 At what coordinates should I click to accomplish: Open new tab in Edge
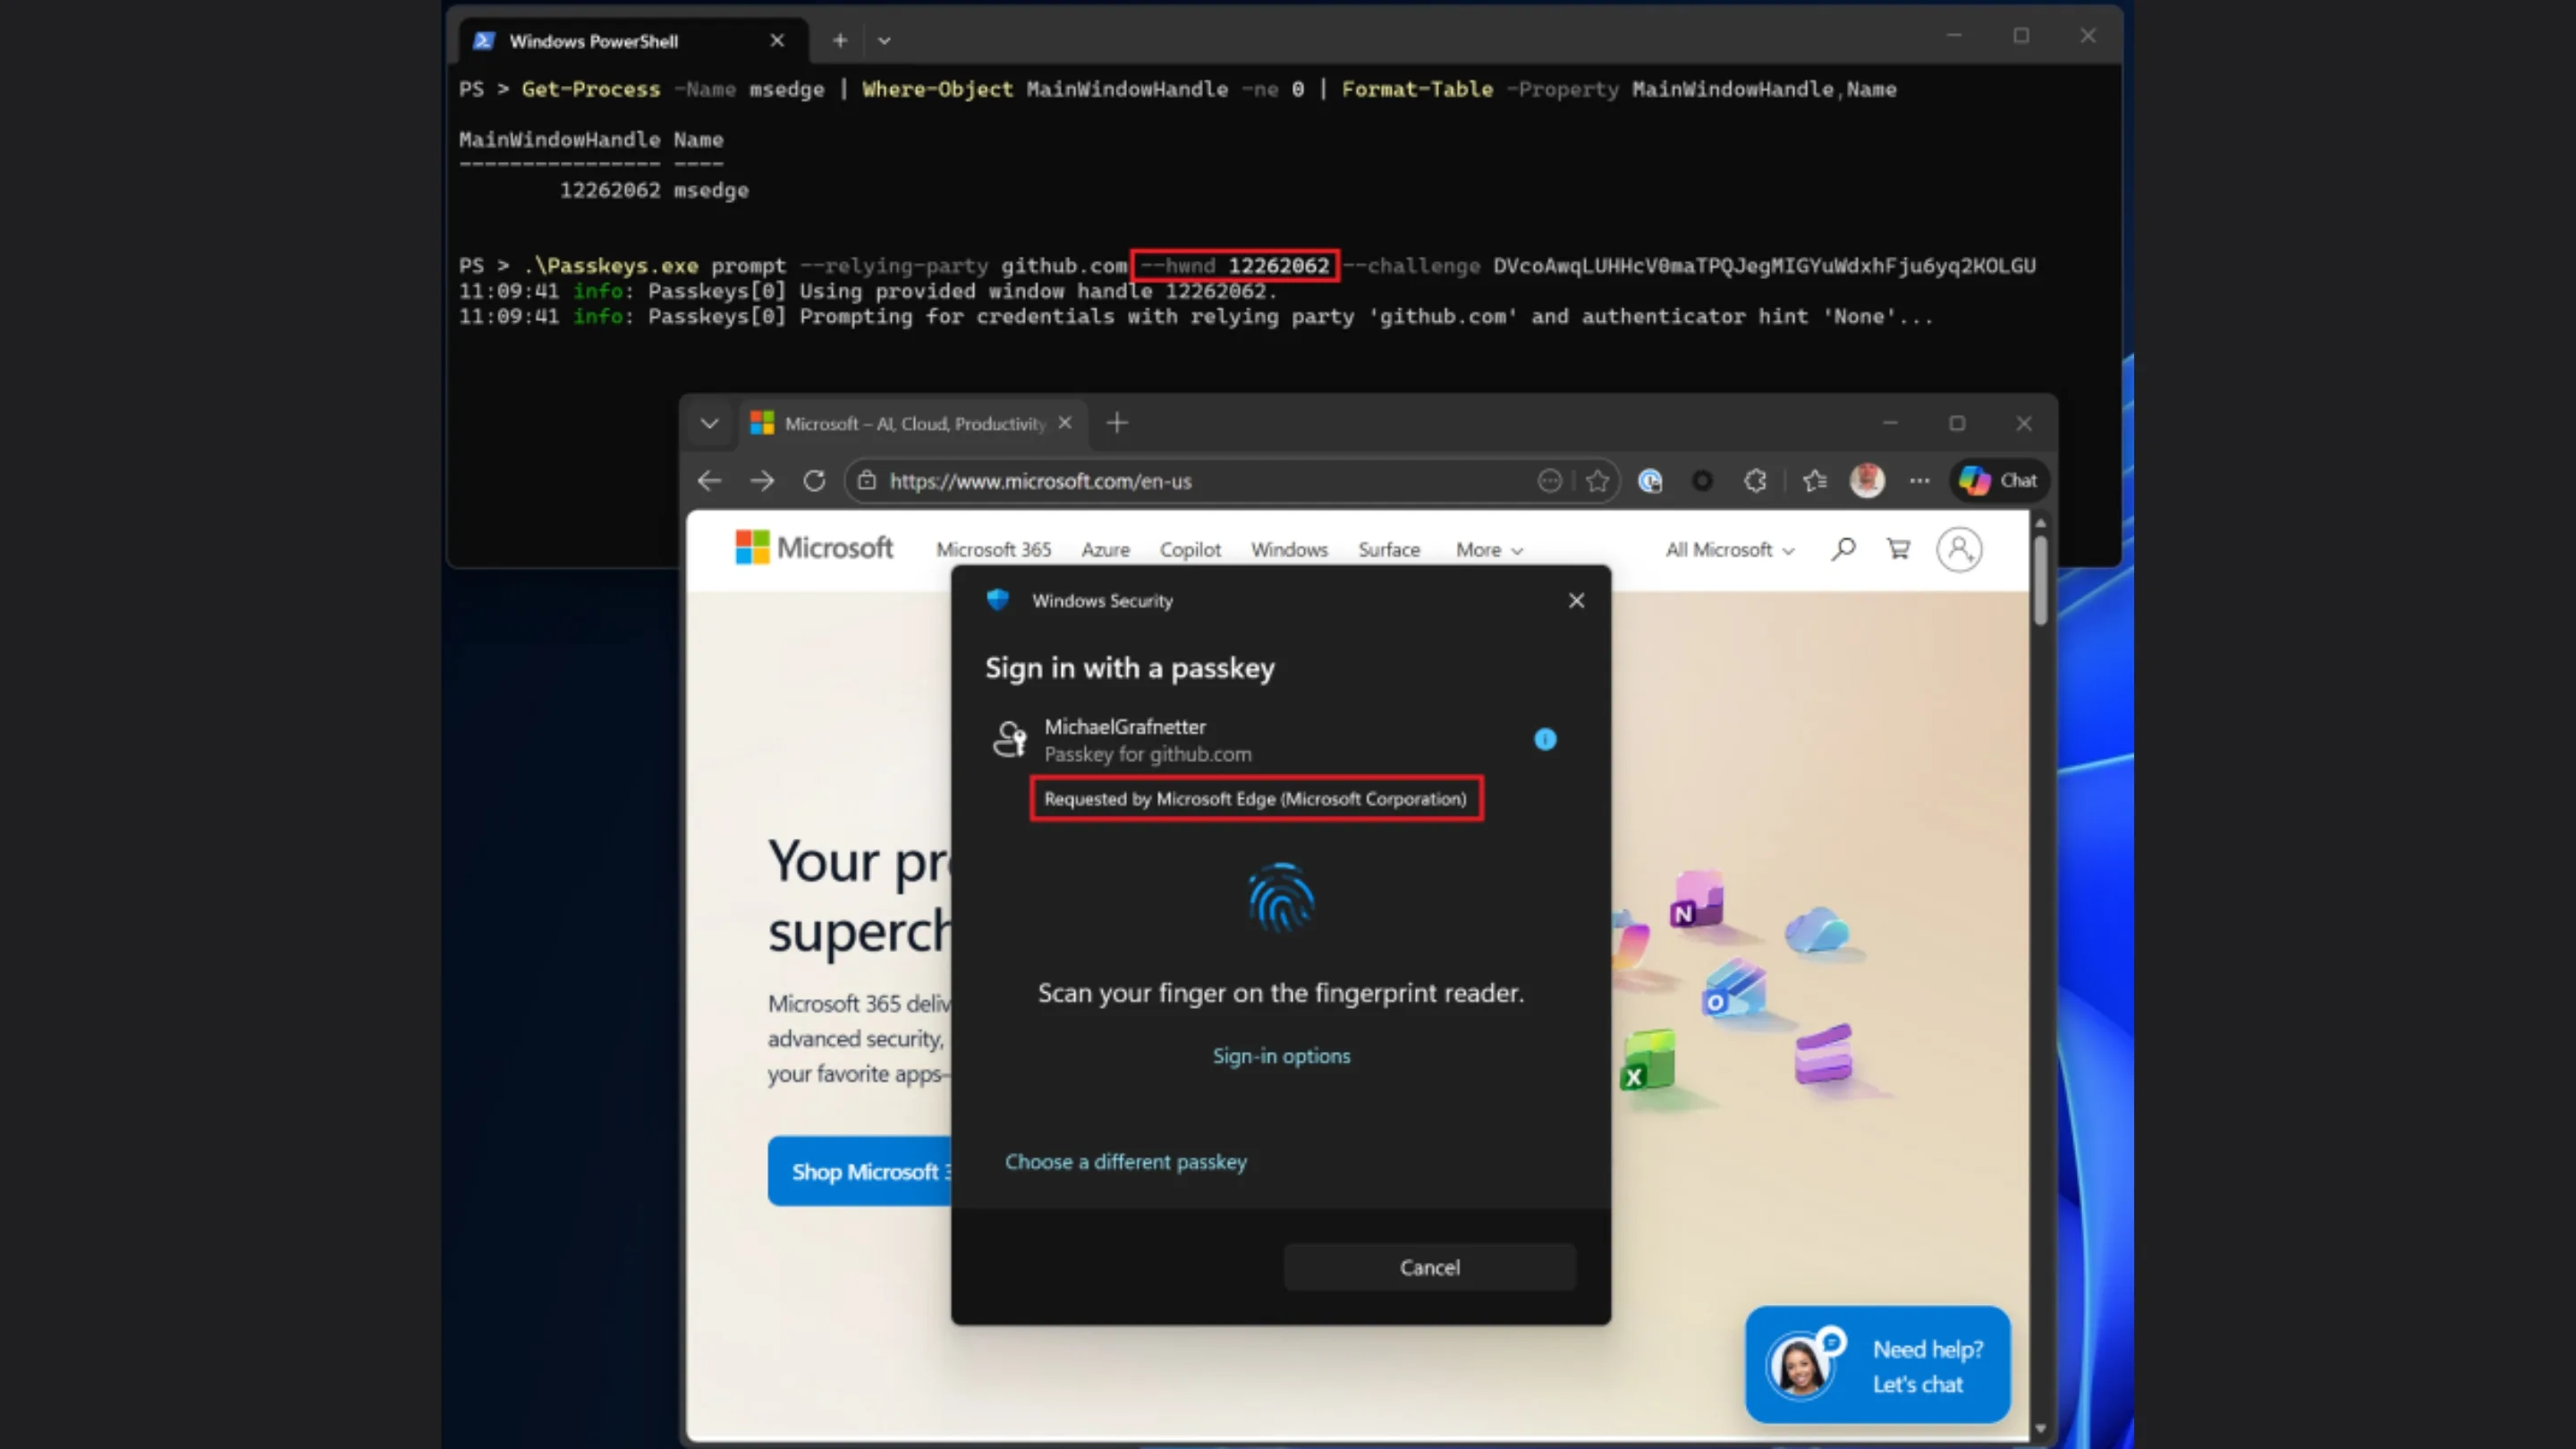[1117, 423]
